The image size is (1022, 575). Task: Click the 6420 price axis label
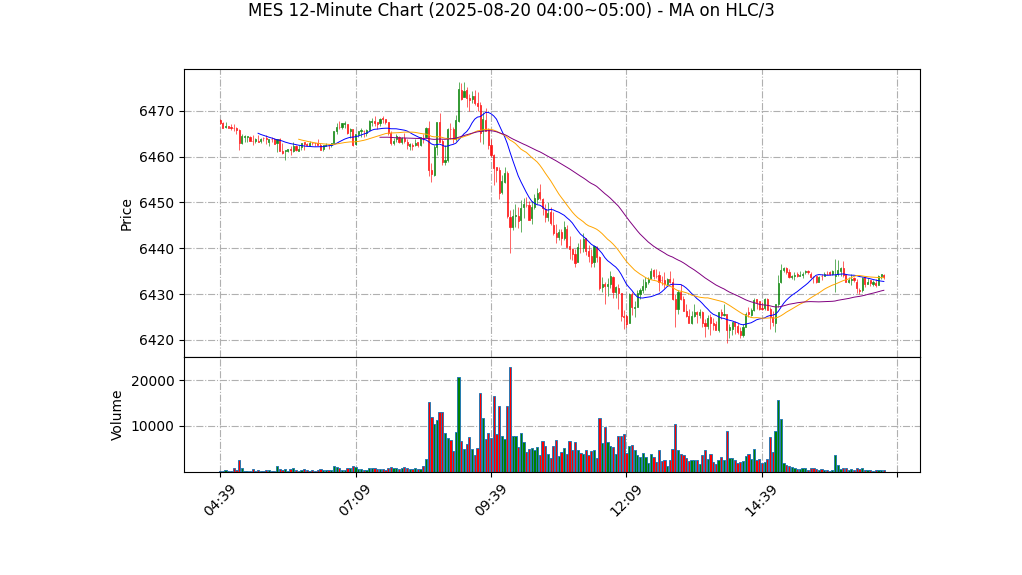pyautogui.click(x=156, y=340)
